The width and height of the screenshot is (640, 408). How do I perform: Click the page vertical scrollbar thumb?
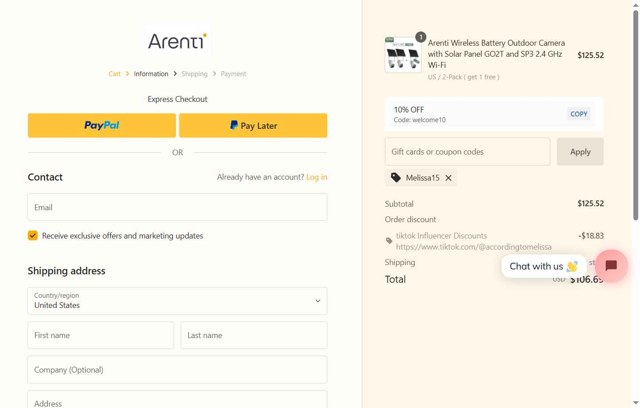(636, 115)
